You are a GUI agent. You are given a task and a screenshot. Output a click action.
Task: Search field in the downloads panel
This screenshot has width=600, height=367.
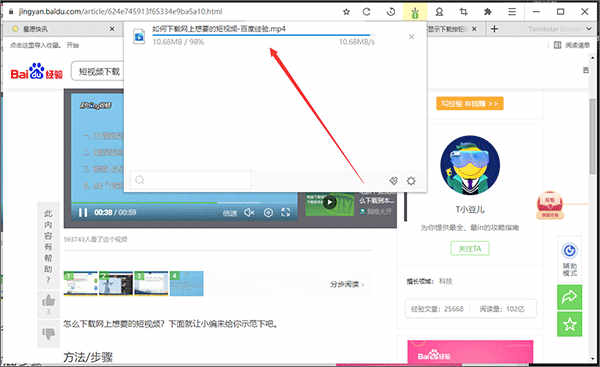[191, 179]
